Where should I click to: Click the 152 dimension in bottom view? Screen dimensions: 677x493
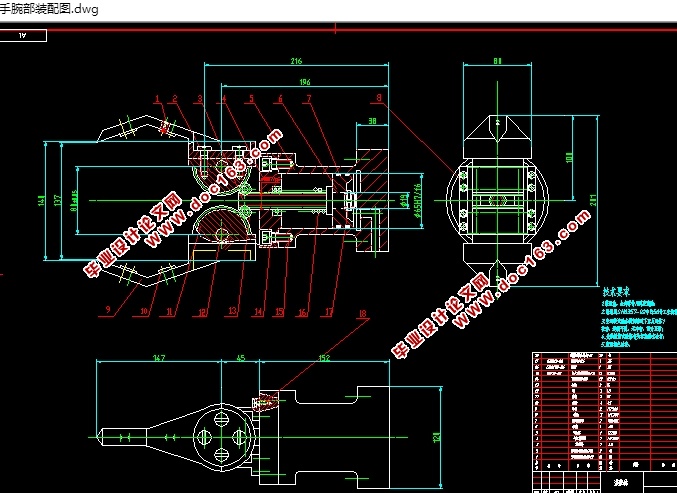click(x=324, y=357)
